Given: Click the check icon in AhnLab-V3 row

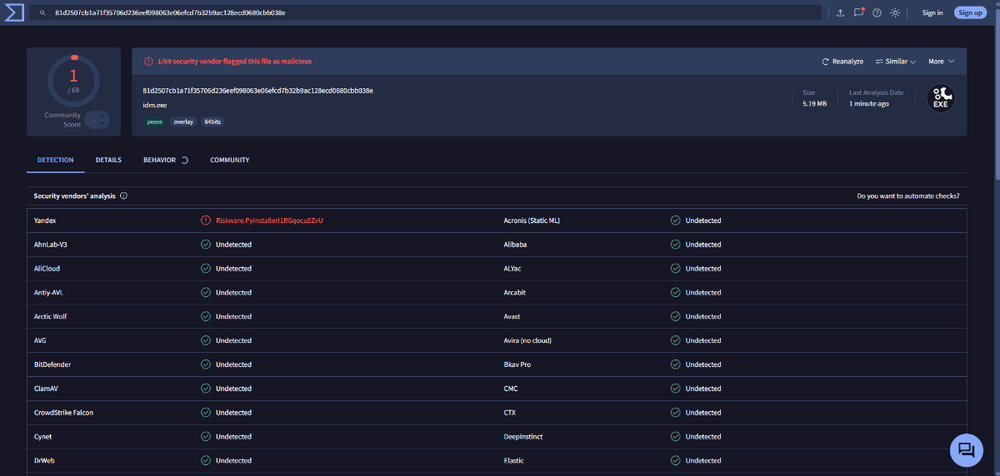Looking at the screenshot, I should pyautogui.click(x=205, y=244).
